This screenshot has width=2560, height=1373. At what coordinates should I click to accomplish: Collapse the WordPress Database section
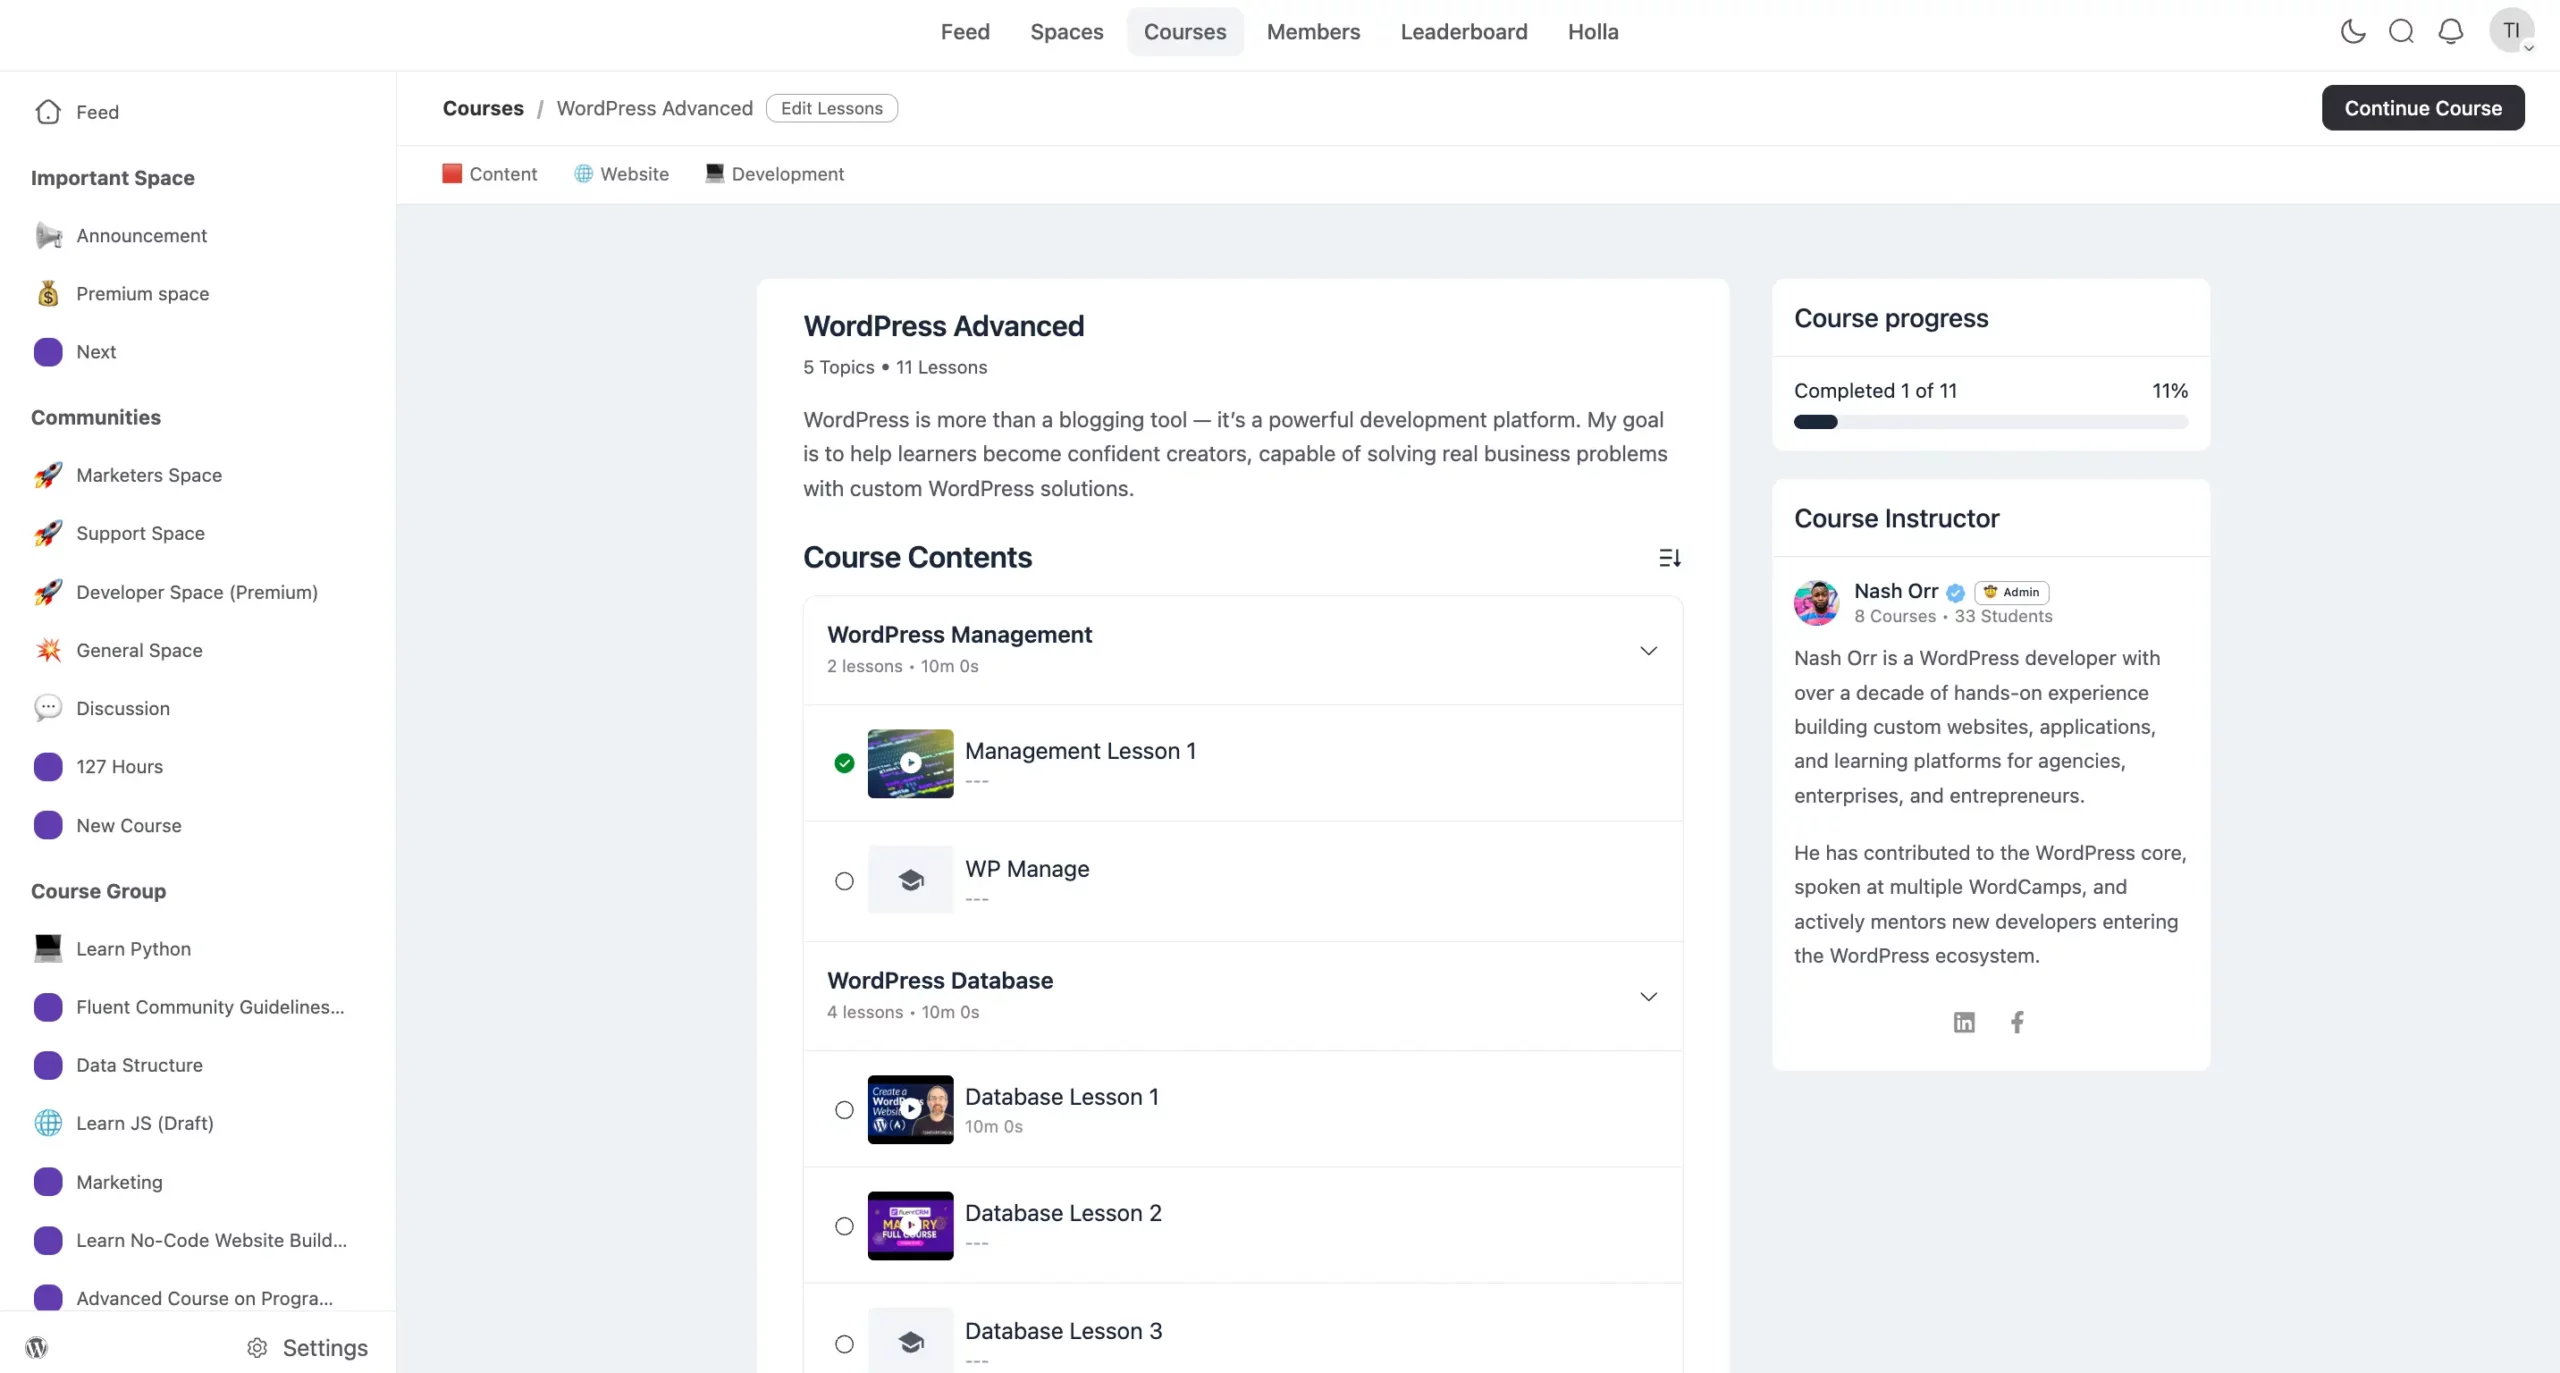click(1648, 996)
